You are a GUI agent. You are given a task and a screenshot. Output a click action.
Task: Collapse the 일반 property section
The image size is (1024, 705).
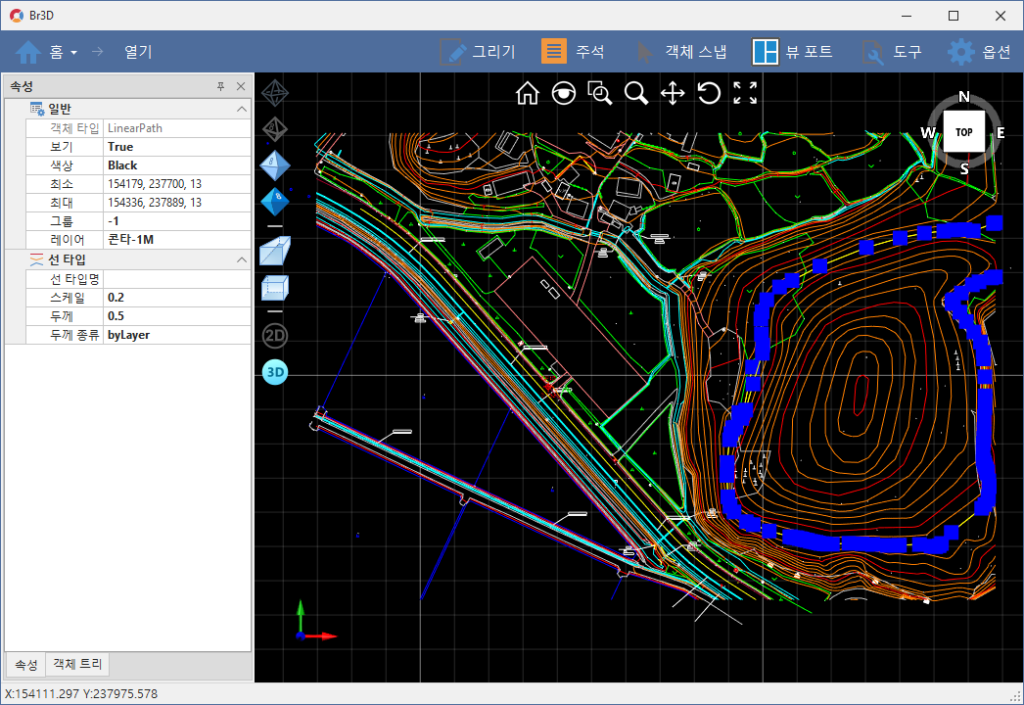click(x=241, y=109)
